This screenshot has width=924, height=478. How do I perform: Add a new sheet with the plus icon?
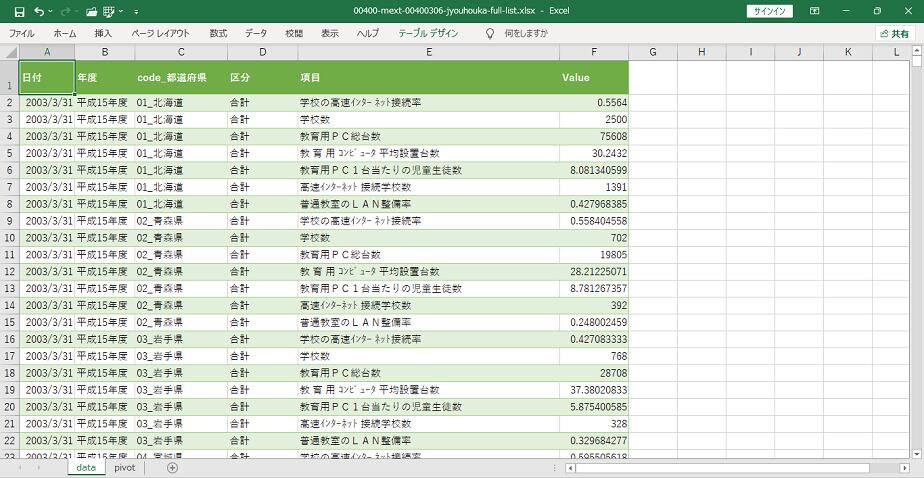coord(172,467)
